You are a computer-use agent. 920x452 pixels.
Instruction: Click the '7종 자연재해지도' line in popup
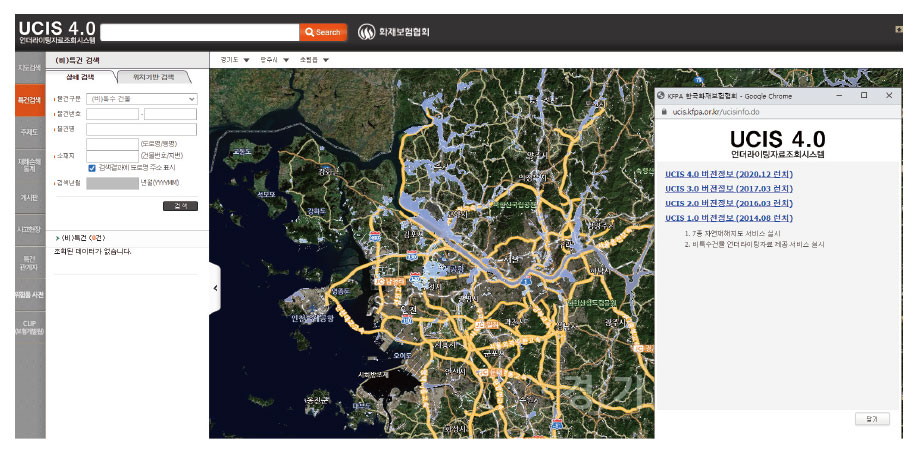732,233
